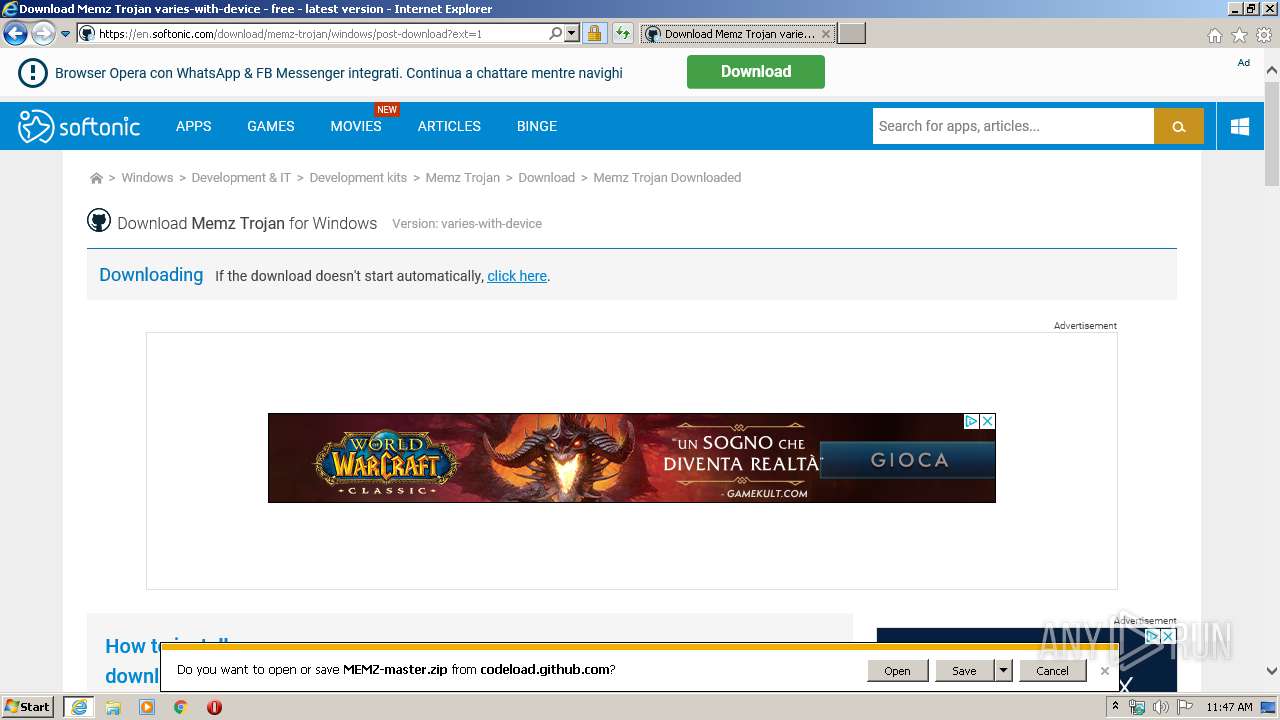This screenshot has width=1280, height=720.
Task: Click Open in the download prompt
Action: tap(897, 671)
